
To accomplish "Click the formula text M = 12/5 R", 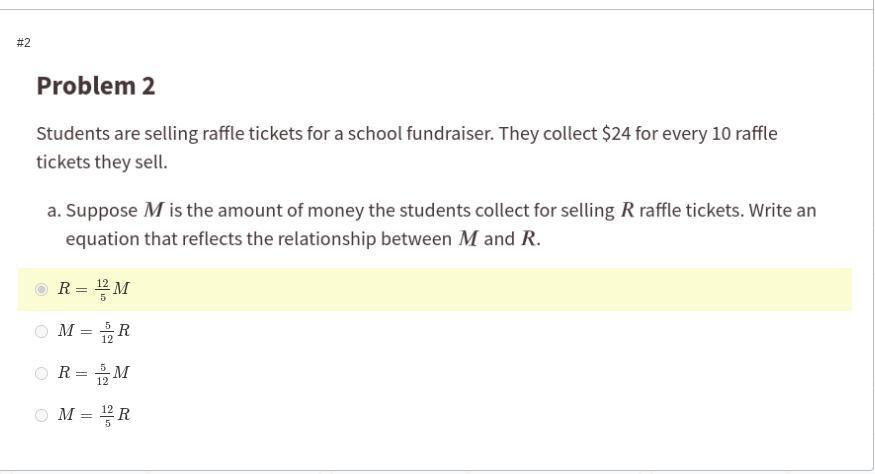I will coord(94,415).
